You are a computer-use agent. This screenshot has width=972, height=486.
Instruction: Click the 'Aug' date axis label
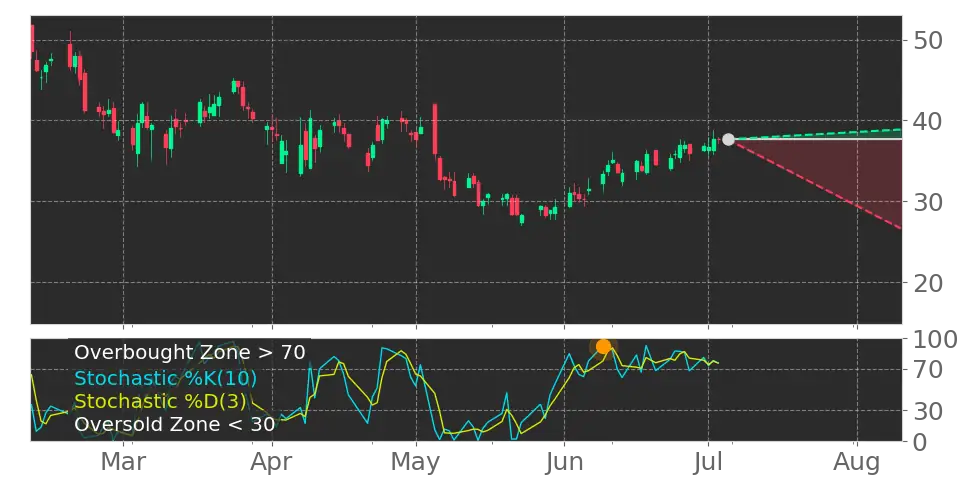click(x=857, y=462)
